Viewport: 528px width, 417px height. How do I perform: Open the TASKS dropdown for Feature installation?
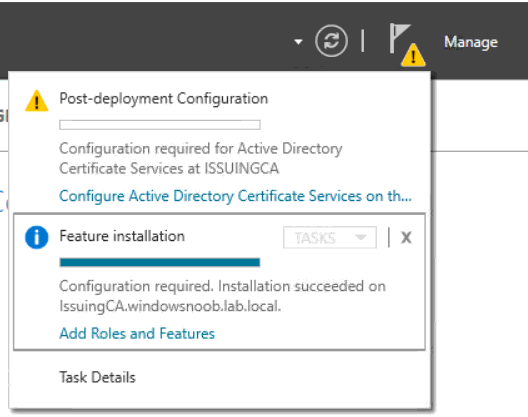click(x=330, y=238)
